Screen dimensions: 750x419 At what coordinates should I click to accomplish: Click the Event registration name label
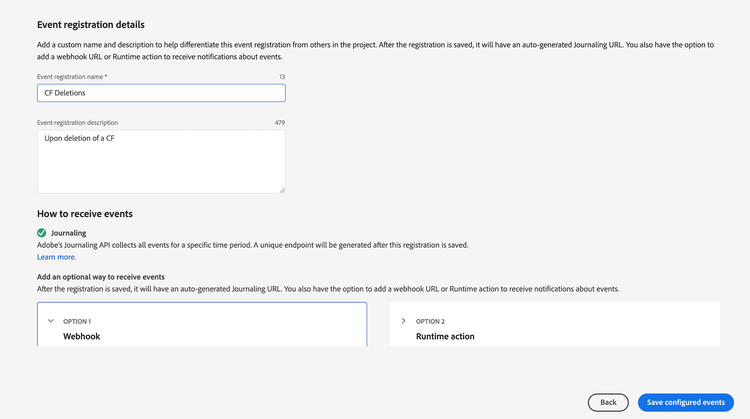pos(72,76)
